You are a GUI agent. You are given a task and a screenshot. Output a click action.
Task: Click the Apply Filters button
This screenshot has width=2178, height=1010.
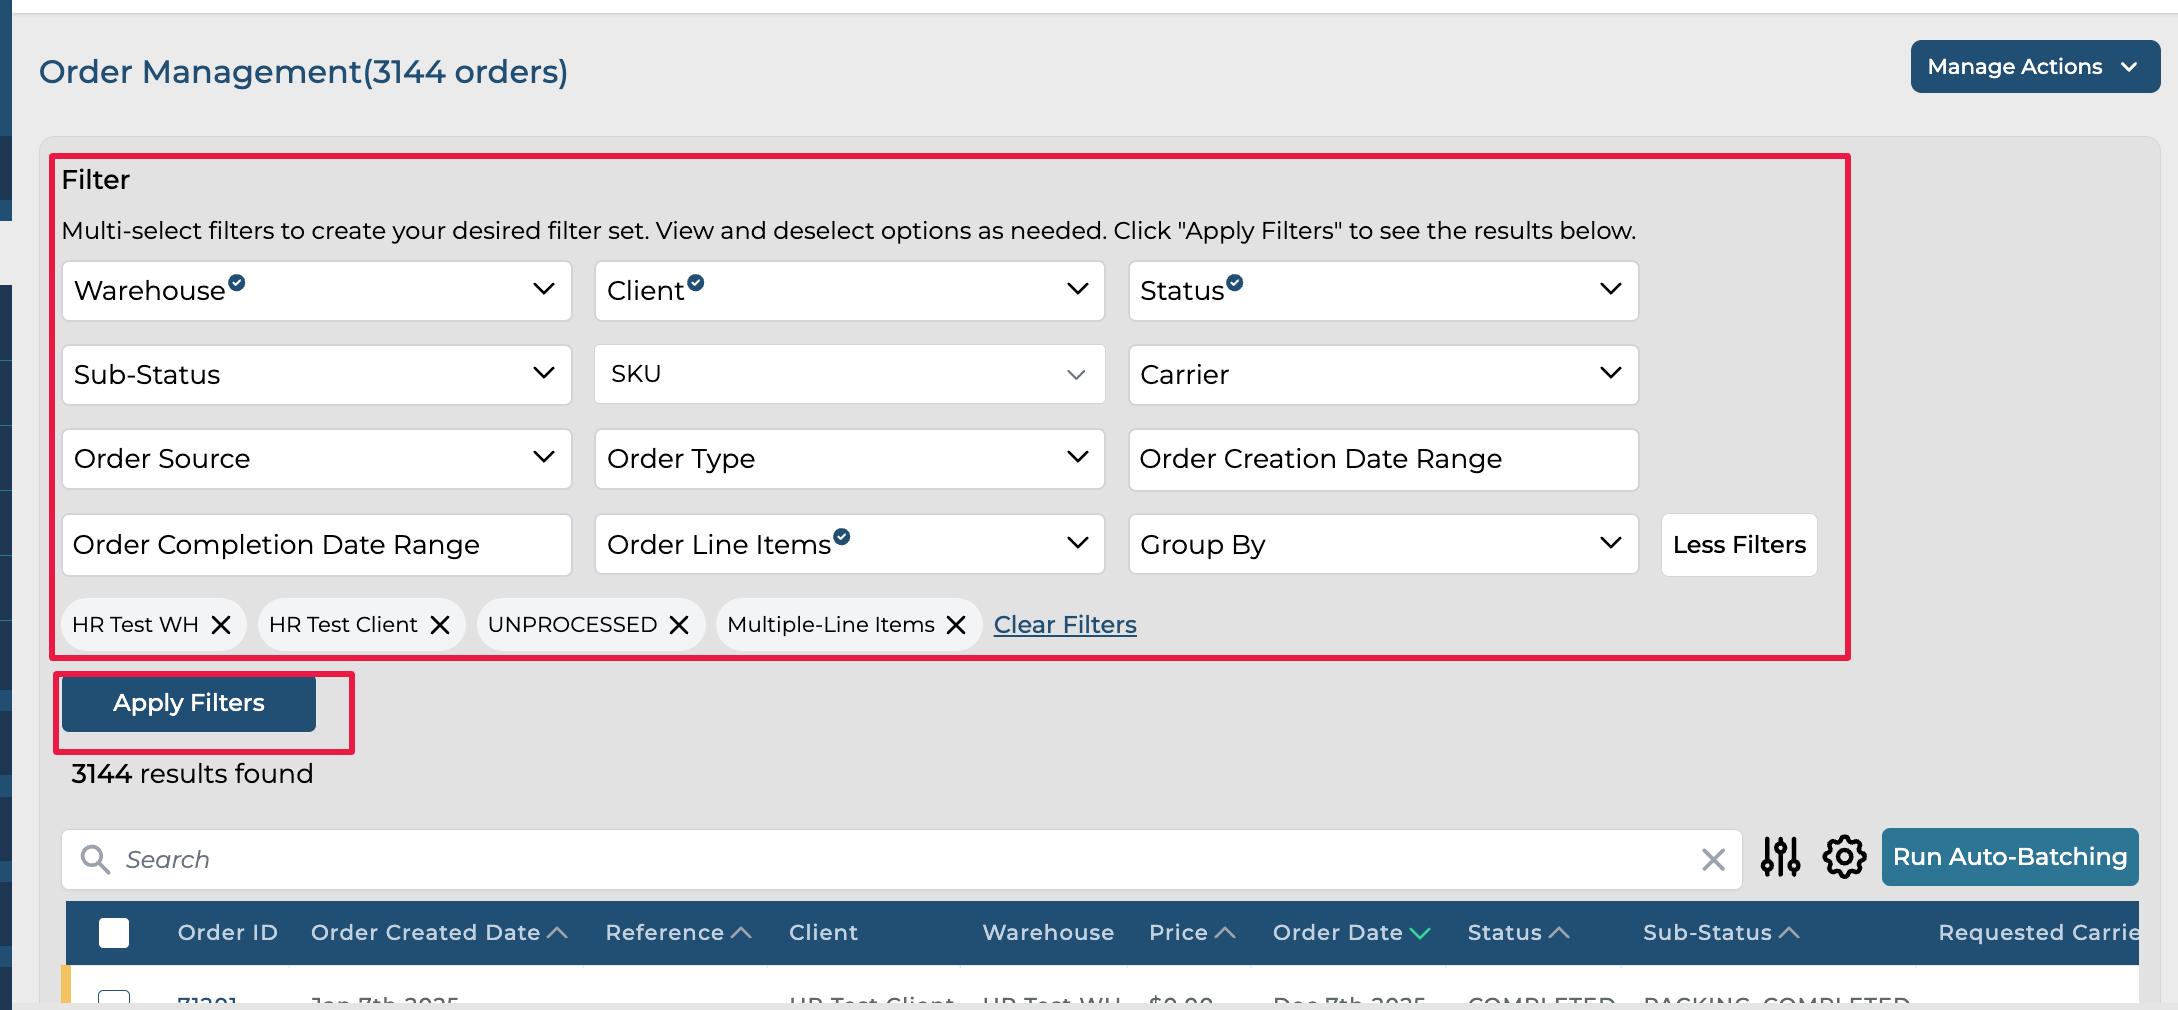[189, 703]
